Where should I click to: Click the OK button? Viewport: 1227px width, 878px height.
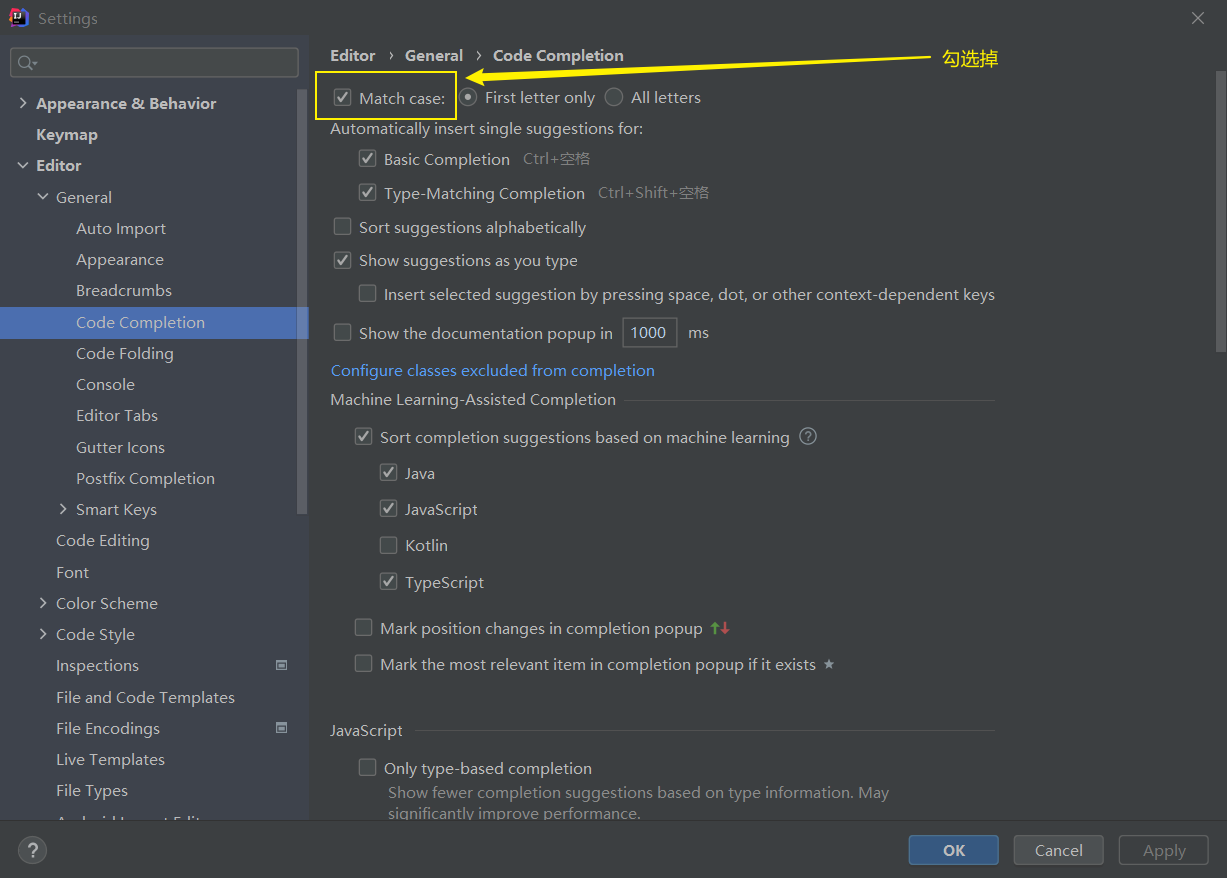(954, 850)
